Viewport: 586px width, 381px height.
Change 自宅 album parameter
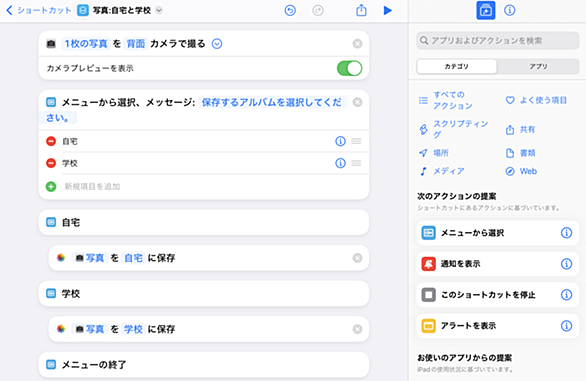[133, 258]
